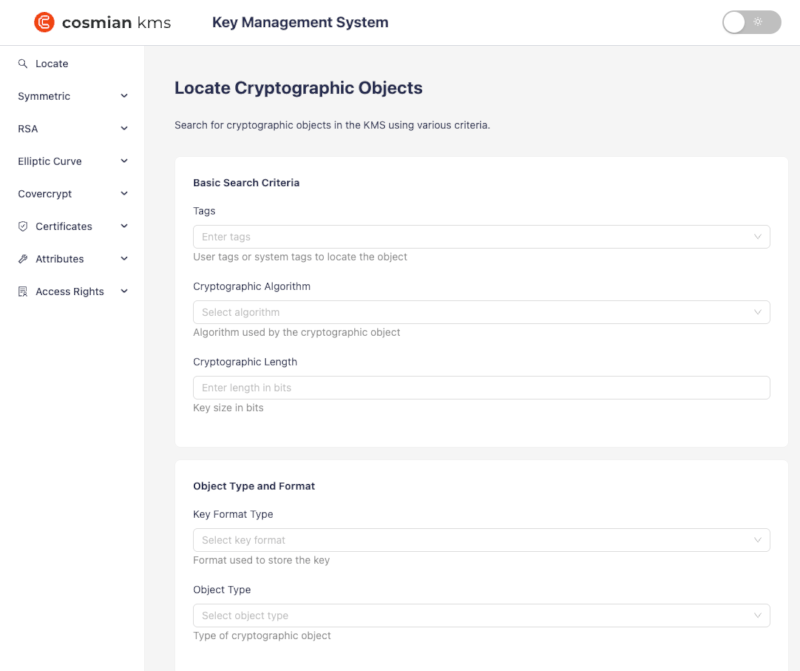
Task: Open the Certificates sidebar menu
Action: [64, 227]
